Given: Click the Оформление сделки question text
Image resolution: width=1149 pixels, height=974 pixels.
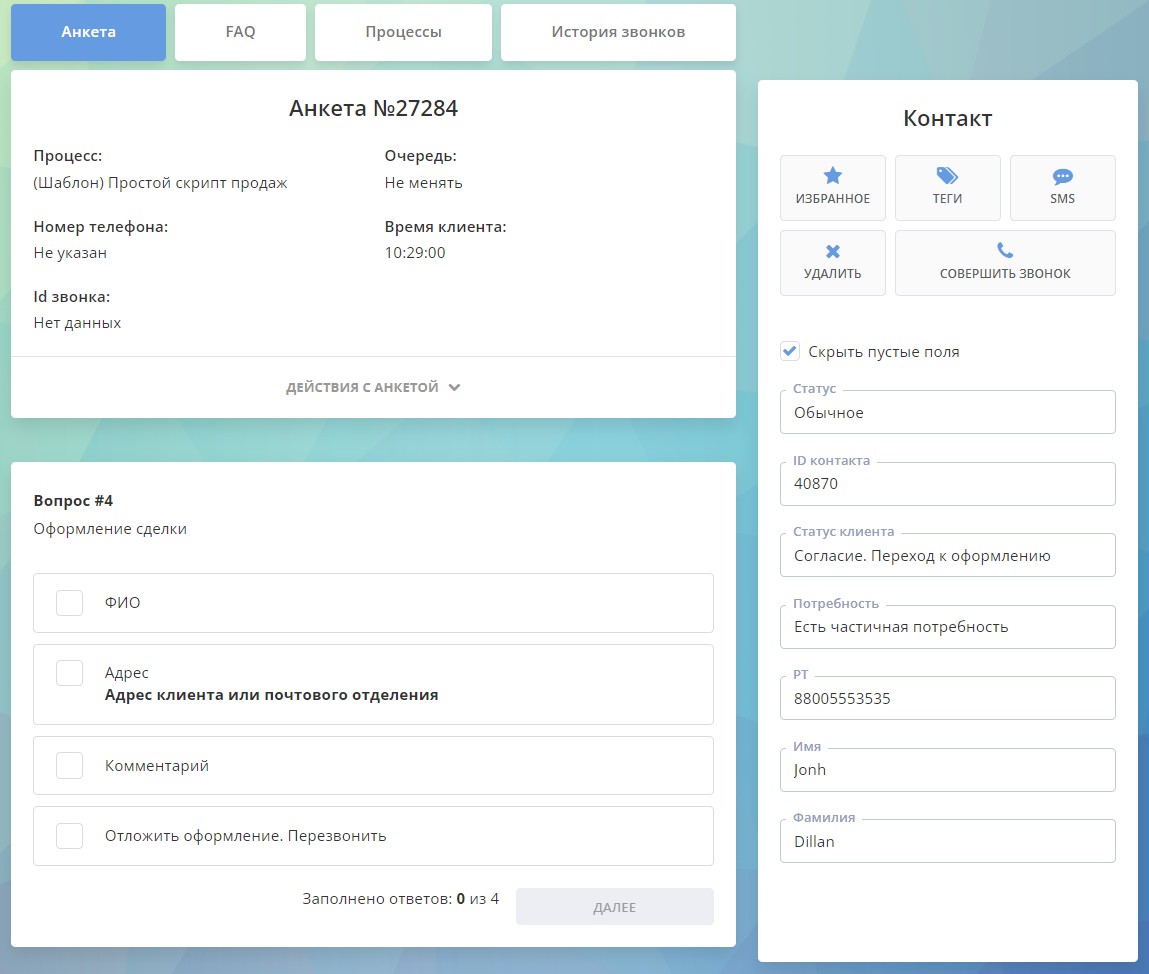Looking at the screenshot, I should tap(110, 529).
